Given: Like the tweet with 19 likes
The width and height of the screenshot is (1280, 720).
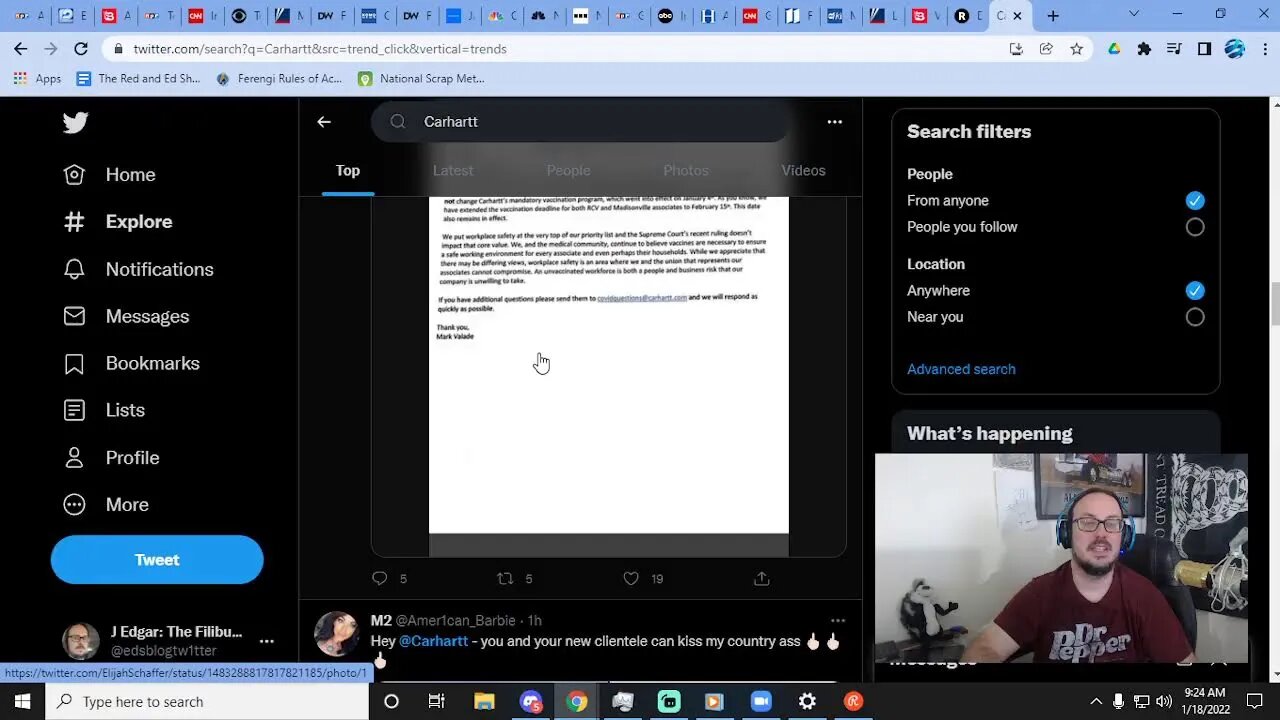Looking at the screenshot, I should [x=642, y=578].
